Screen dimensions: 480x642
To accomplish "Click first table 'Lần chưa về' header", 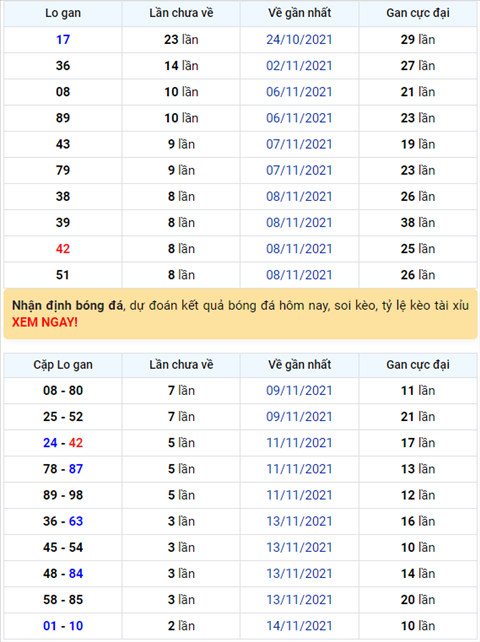I will click(x=181, y=13).
